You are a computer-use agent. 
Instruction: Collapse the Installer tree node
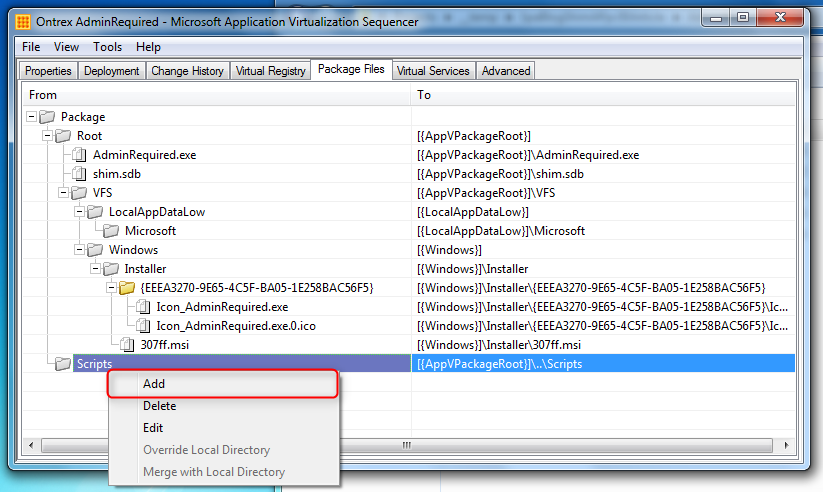click(95, 269)
